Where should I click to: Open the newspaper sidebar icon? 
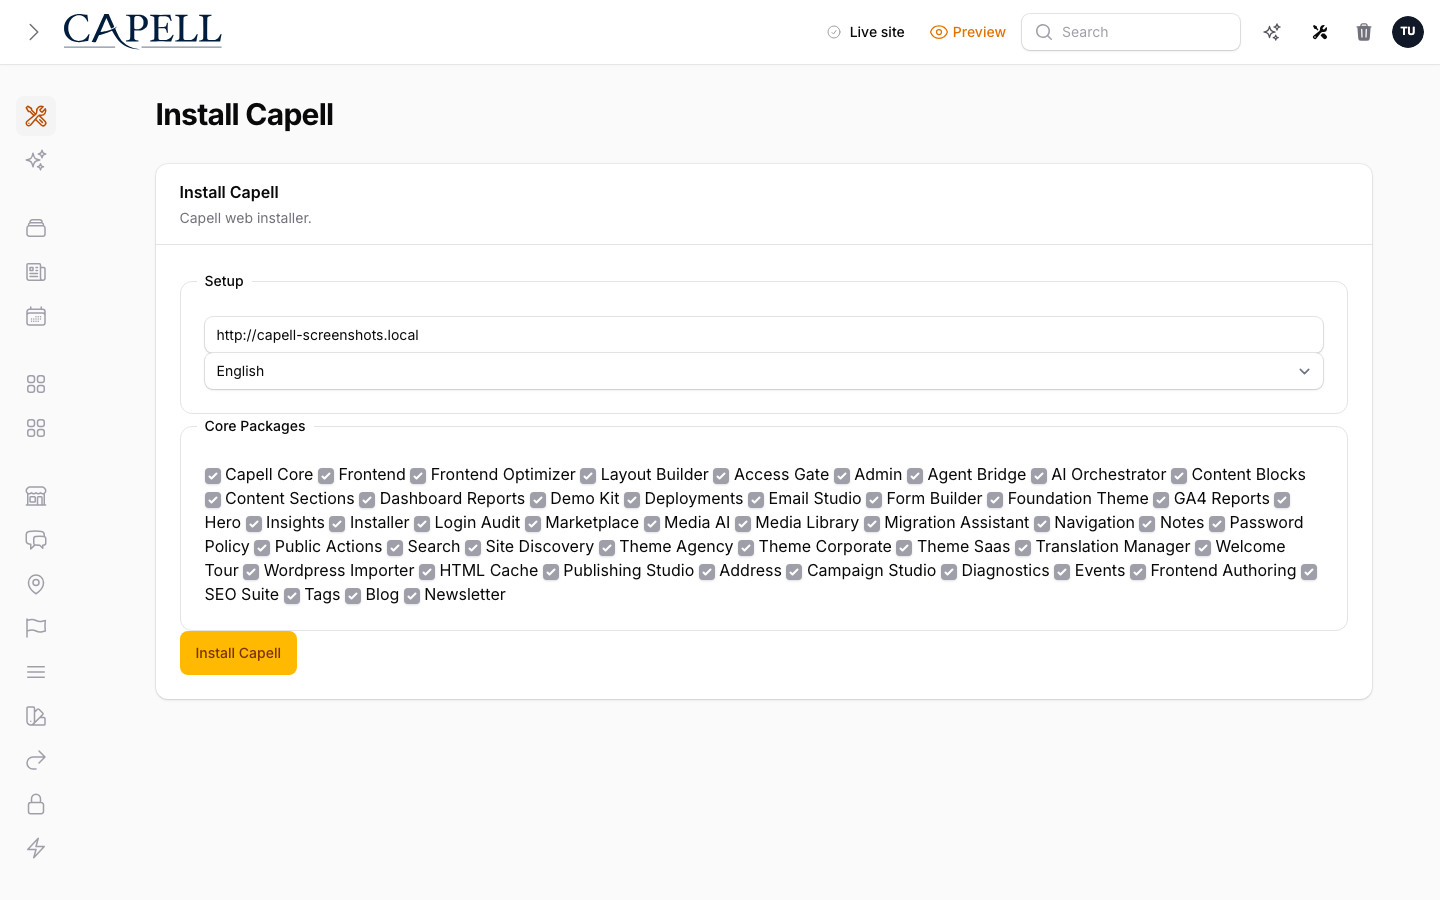(x=36, y=272)
